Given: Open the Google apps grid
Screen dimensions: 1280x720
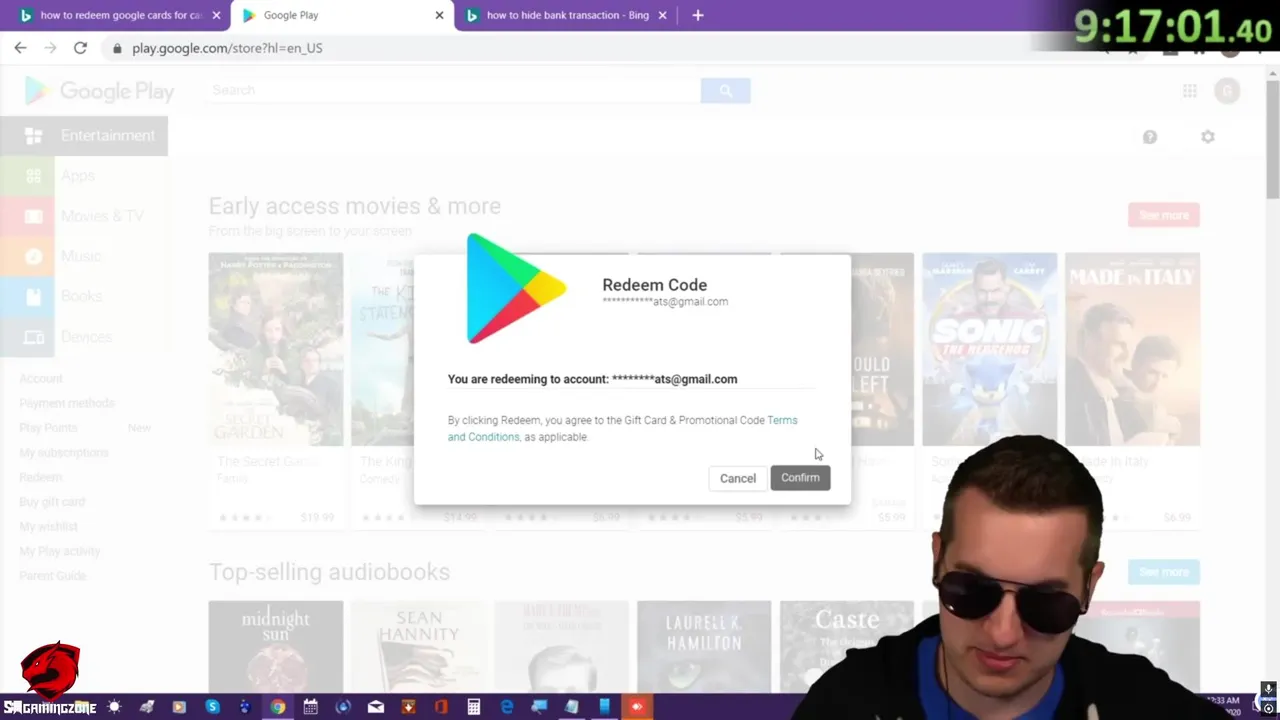Looking at the screenshot, I should pos(1190,91).
